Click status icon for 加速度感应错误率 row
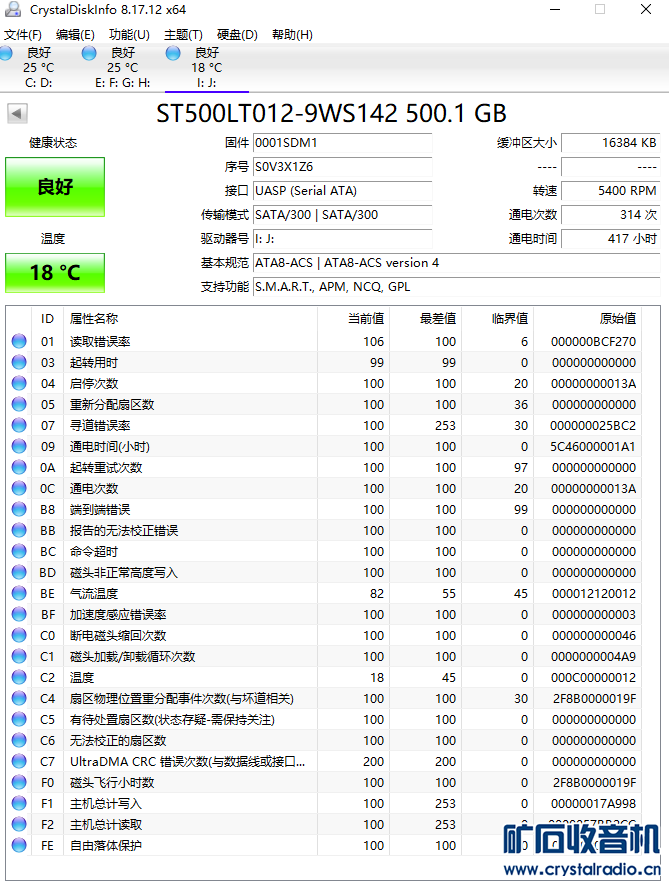 click(x=19, y=614)
